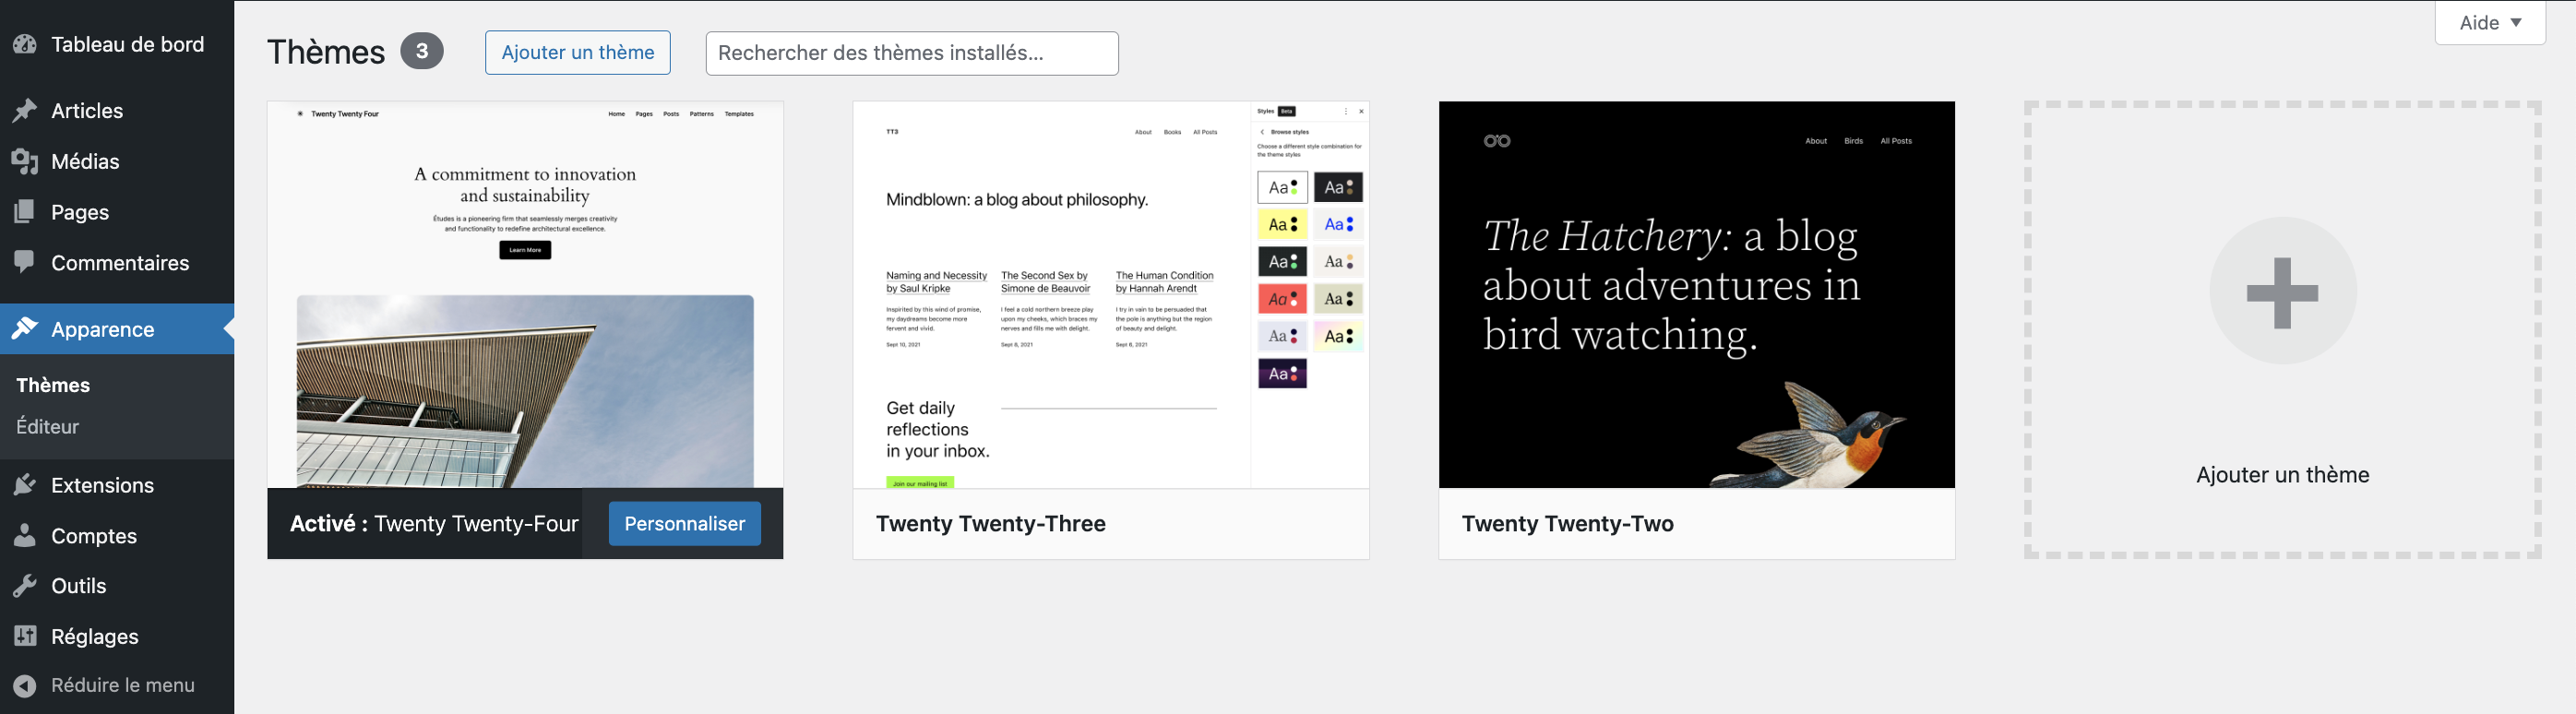This screenshot has width=2576, height=714.
Task: Open the Twenty Twenty-Two theme screenshot
Action: coord(1697,295)
